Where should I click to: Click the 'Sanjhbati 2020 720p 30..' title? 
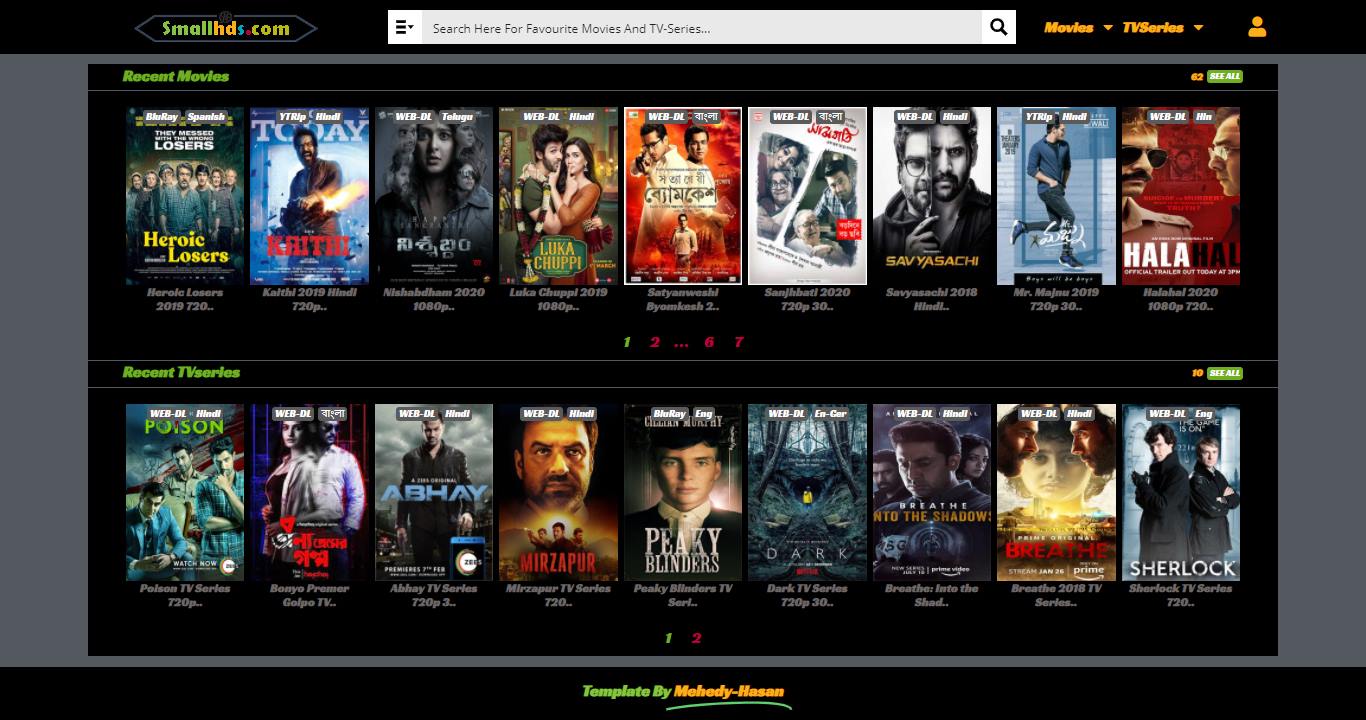(807, 299)
